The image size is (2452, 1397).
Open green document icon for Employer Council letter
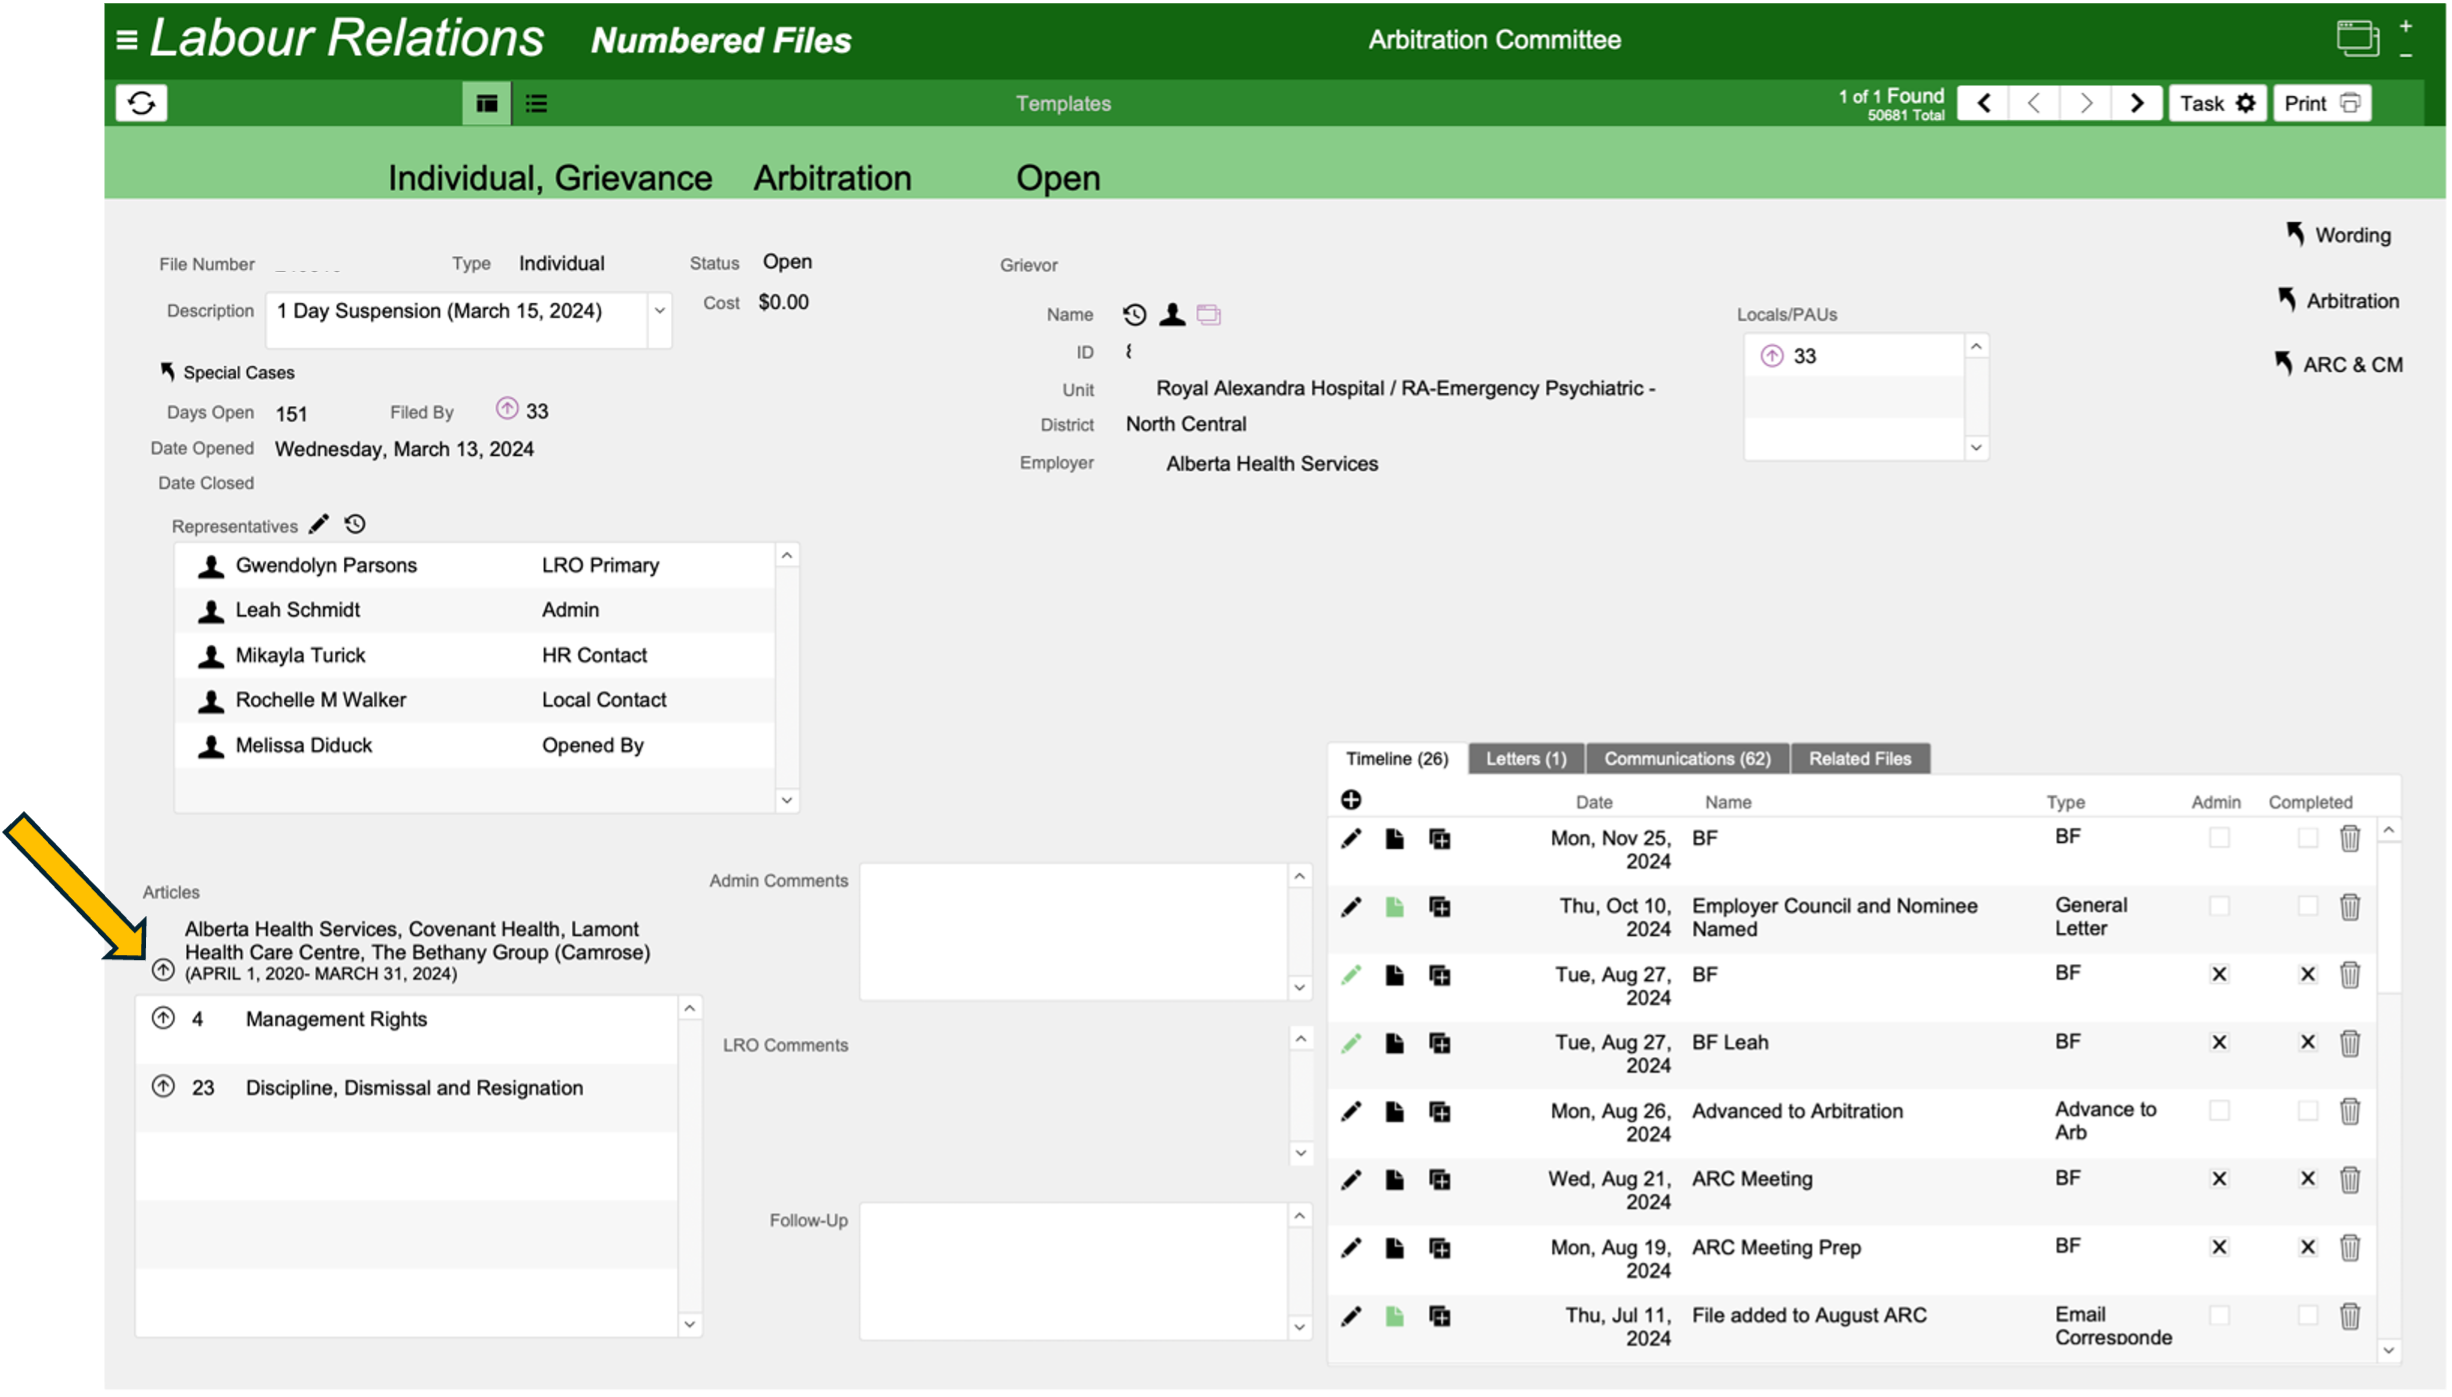coord(1395,907)
